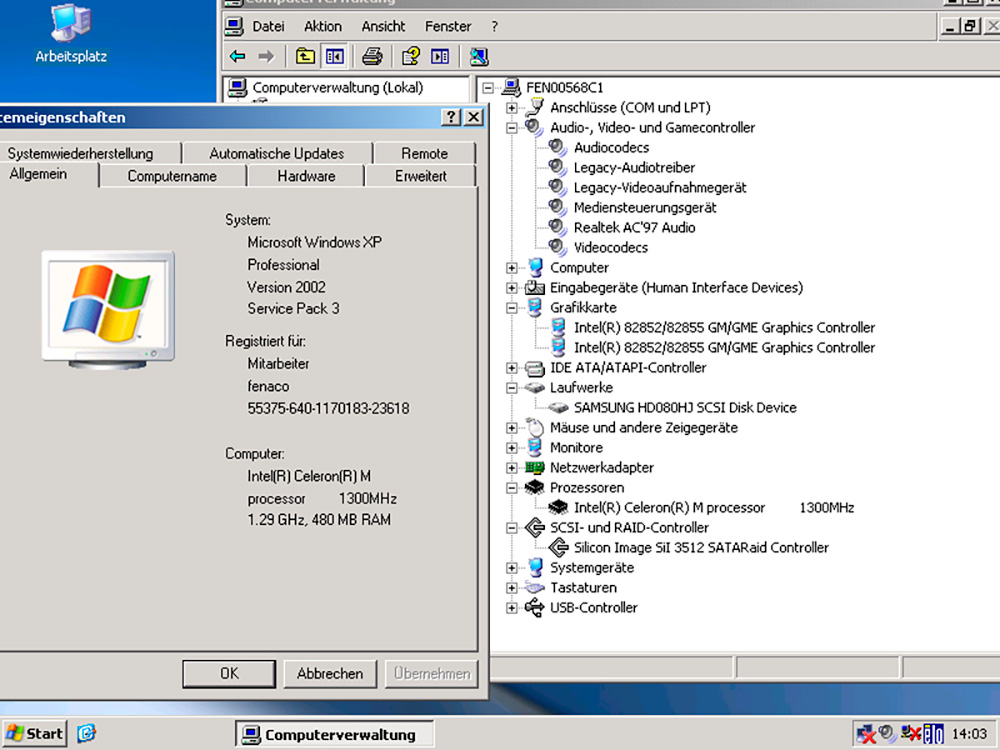Toggle the console tree pane icon
The width and height of the screenshot is (1000, 750).
pos(334,56)
